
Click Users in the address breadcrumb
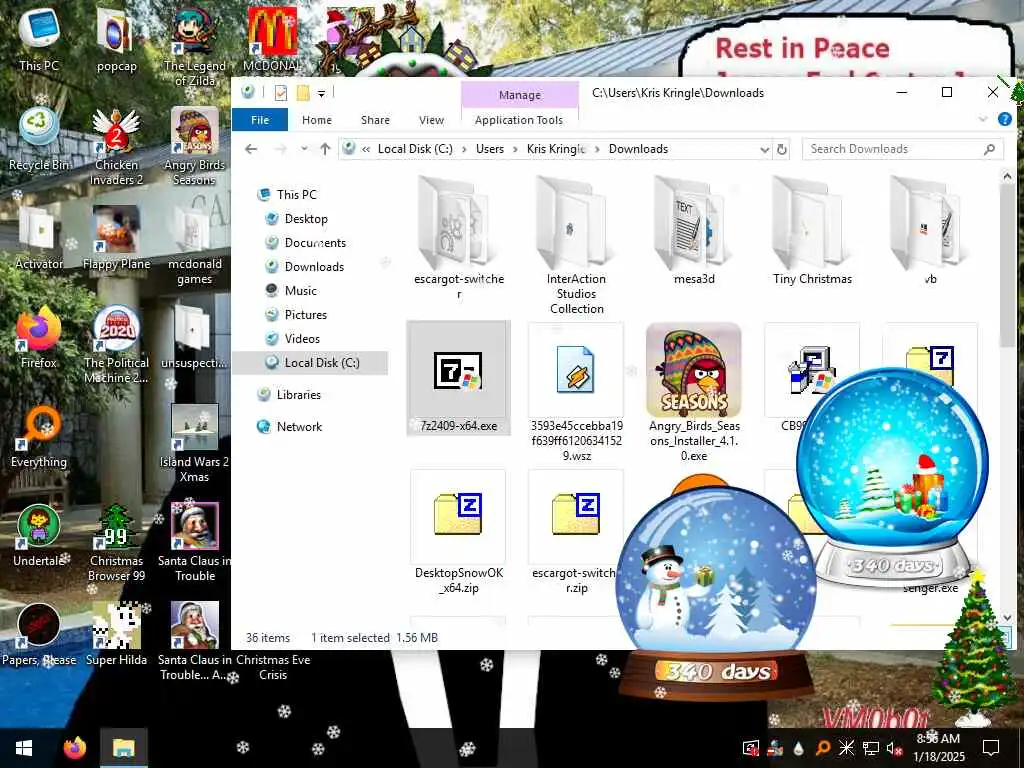(490, 149)
